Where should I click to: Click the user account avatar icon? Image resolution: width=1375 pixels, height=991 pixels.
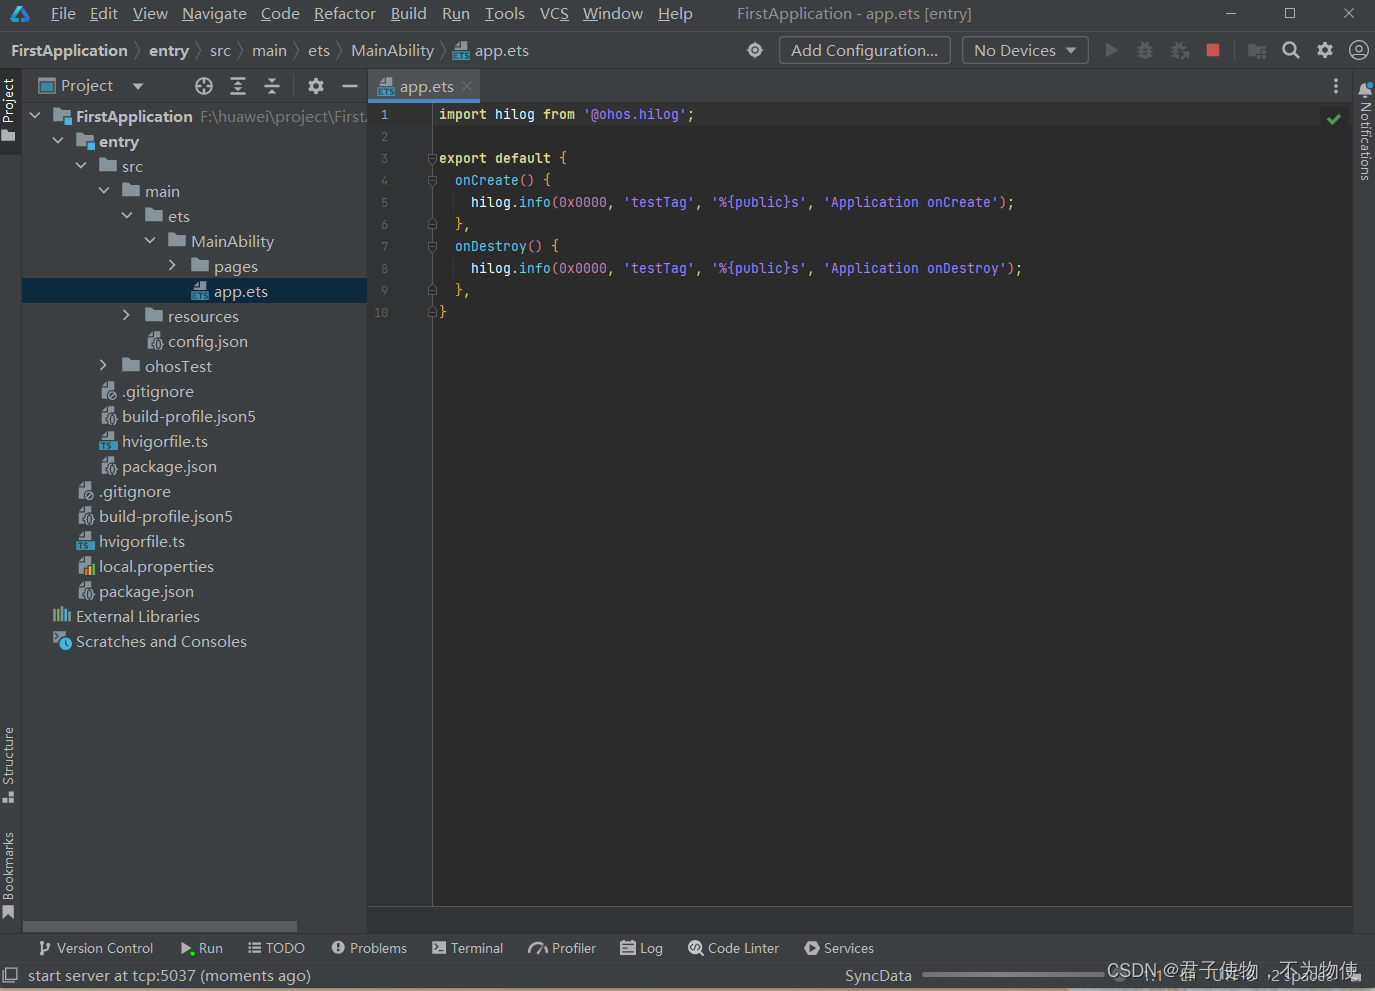(1358, 50)
